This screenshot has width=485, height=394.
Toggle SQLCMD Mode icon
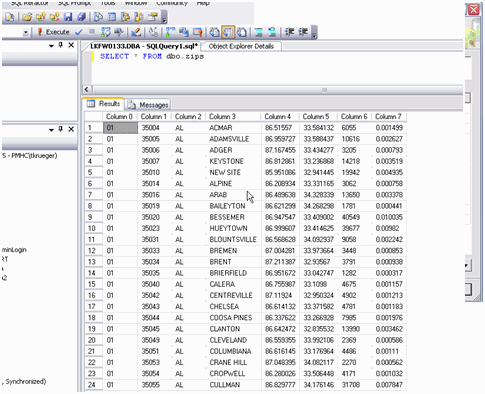[x=198, y=32]
